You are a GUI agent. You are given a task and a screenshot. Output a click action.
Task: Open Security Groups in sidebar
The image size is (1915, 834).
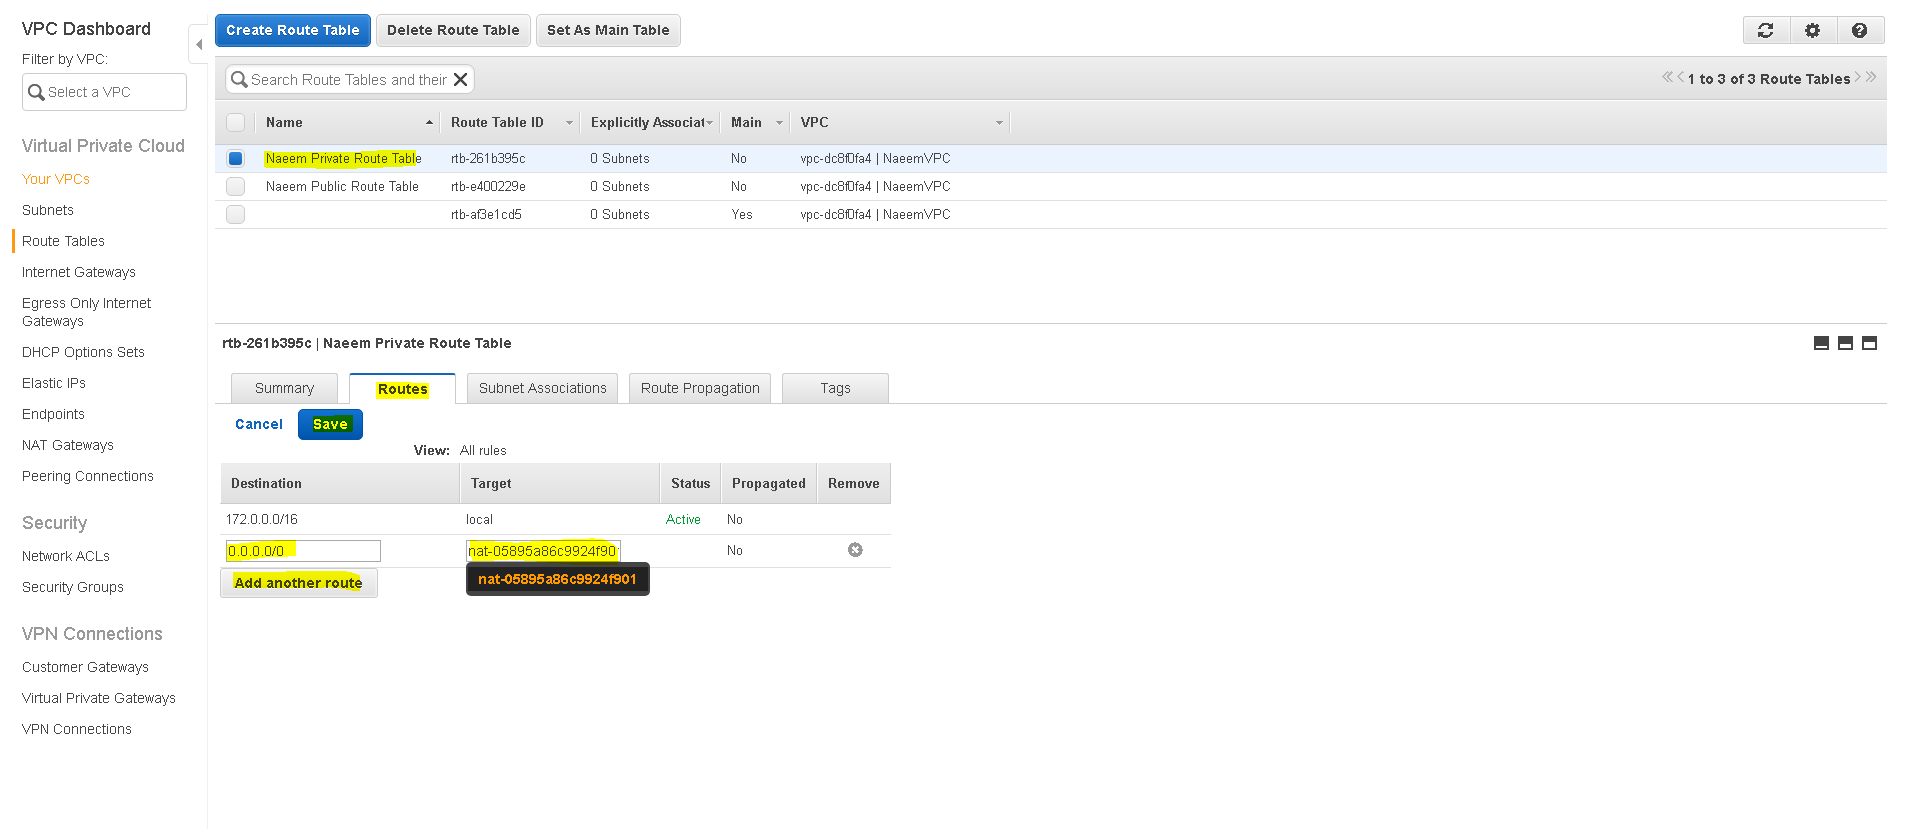pyautogui.click(x=73, y=587)
